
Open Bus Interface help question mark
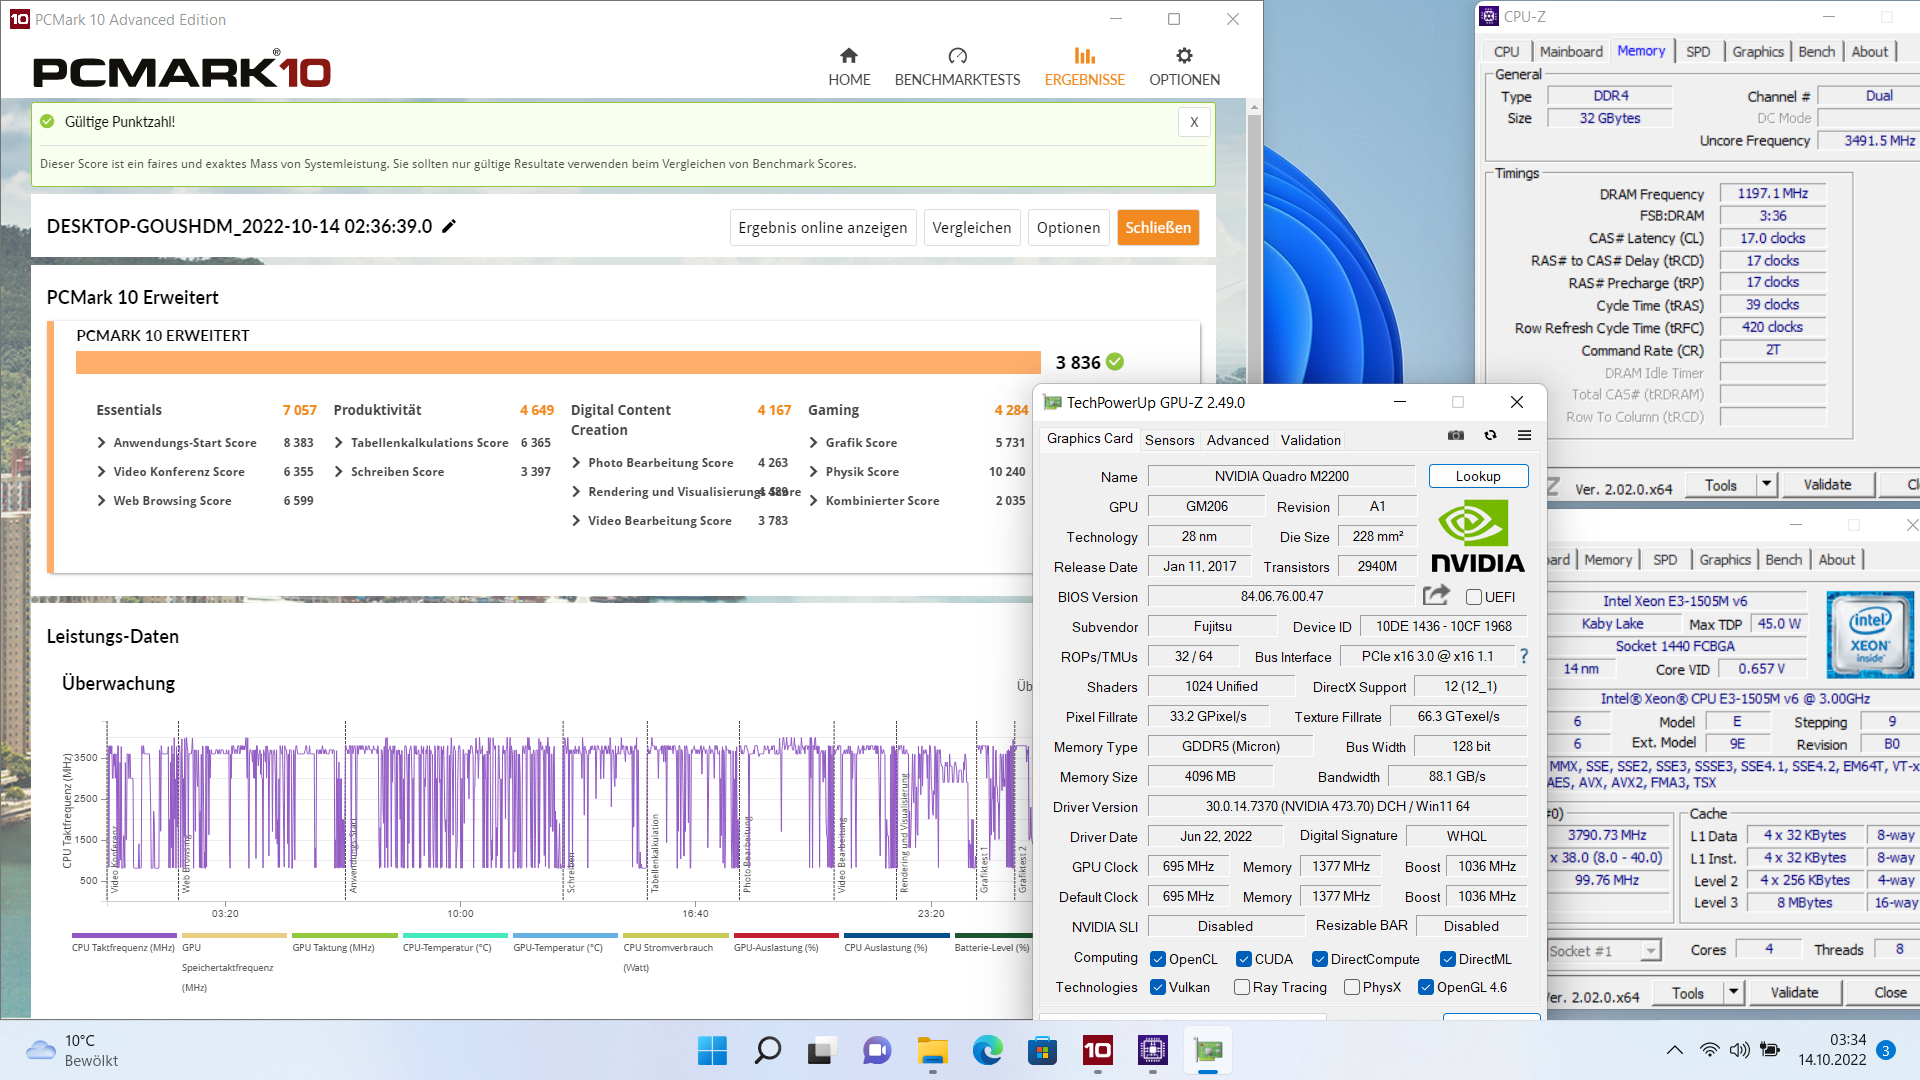pyautogui.click(x=1524, y=656)
